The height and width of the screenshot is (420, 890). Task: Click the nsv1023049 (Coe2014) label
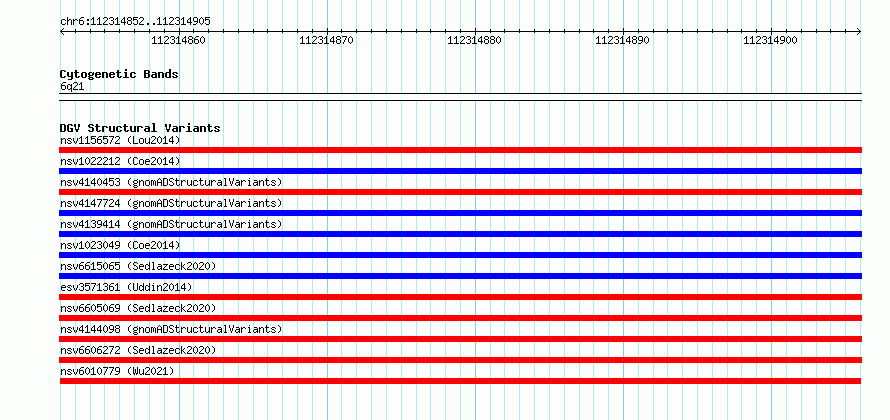(120, 245)
